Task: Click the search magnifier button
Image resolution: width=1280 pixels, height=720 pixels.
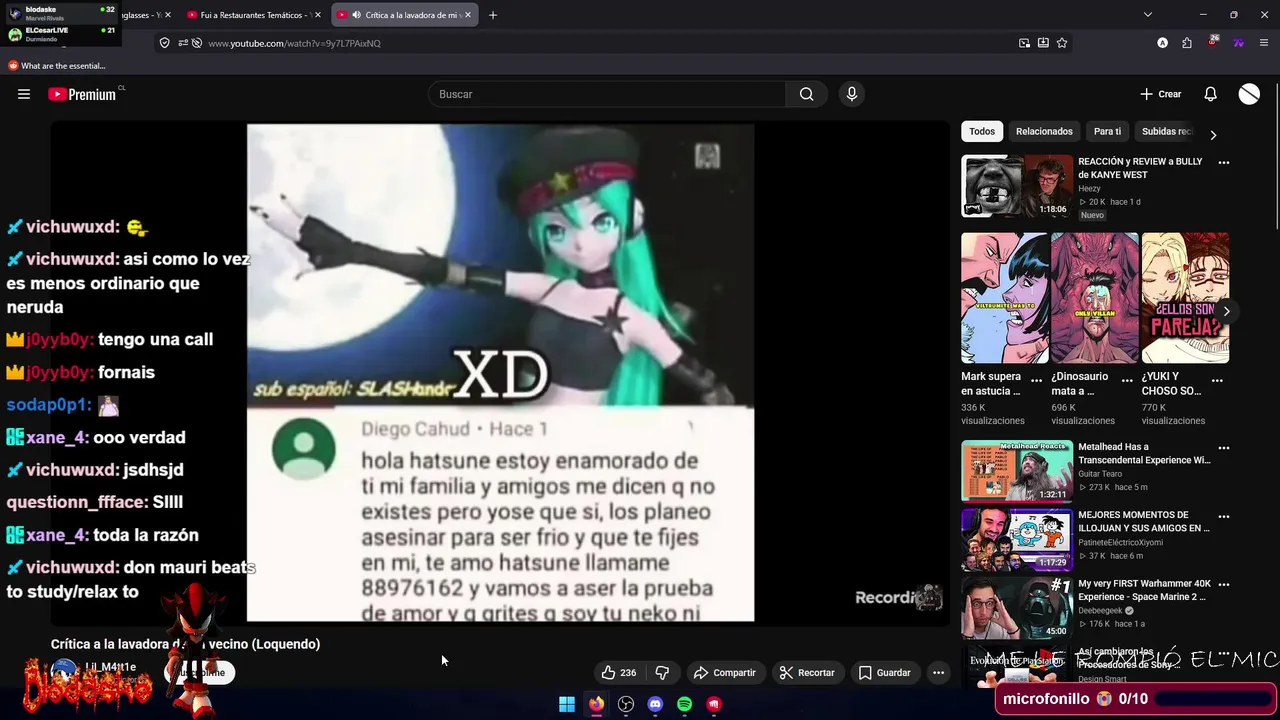Action: [806, 94]
